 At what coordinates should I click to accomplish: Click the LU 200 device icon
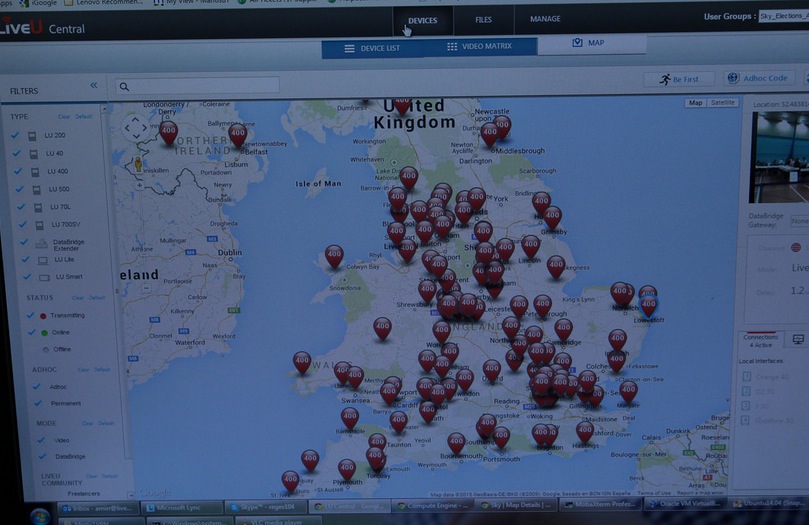coord(32,136)
